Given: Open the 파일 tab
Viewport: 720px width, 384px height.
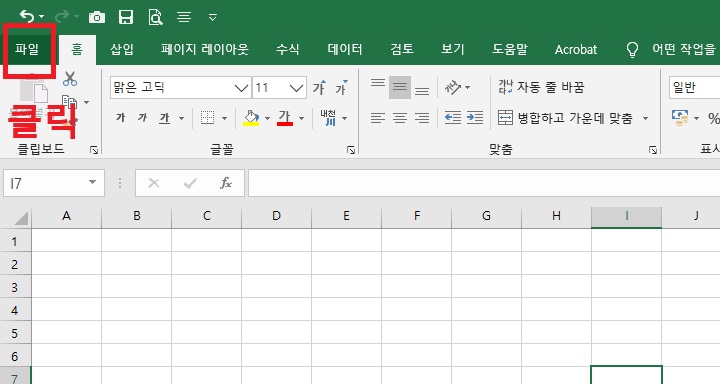Looking at the screenshot, I should (27, 49).
